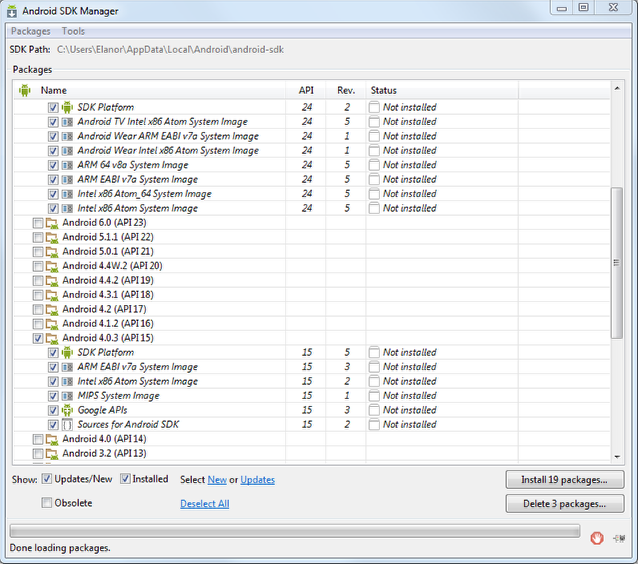
Task: Click the Android 5.0.1 (API 21) folder icon
Action: click(52, 252)
